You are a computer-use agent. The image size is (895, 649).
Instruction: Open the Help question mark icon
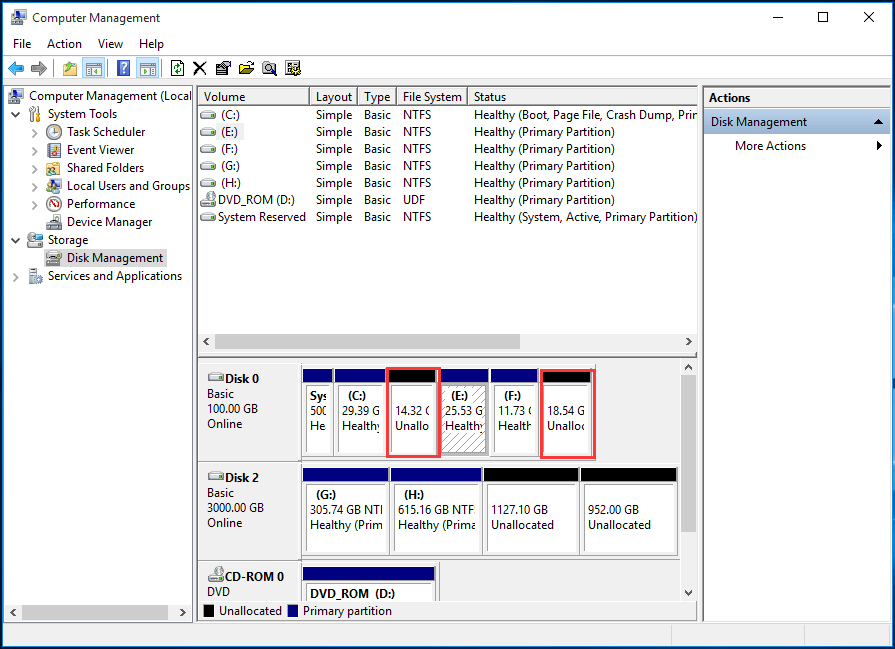click(123, 68)
